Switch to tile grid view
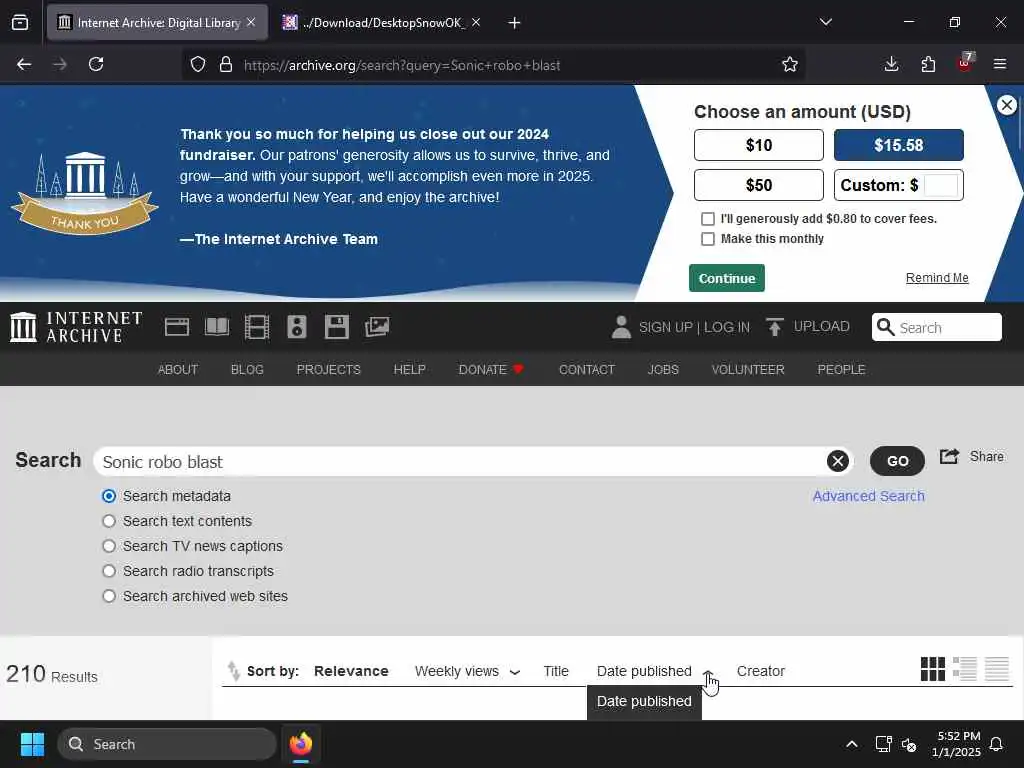 tap(933, 669)
